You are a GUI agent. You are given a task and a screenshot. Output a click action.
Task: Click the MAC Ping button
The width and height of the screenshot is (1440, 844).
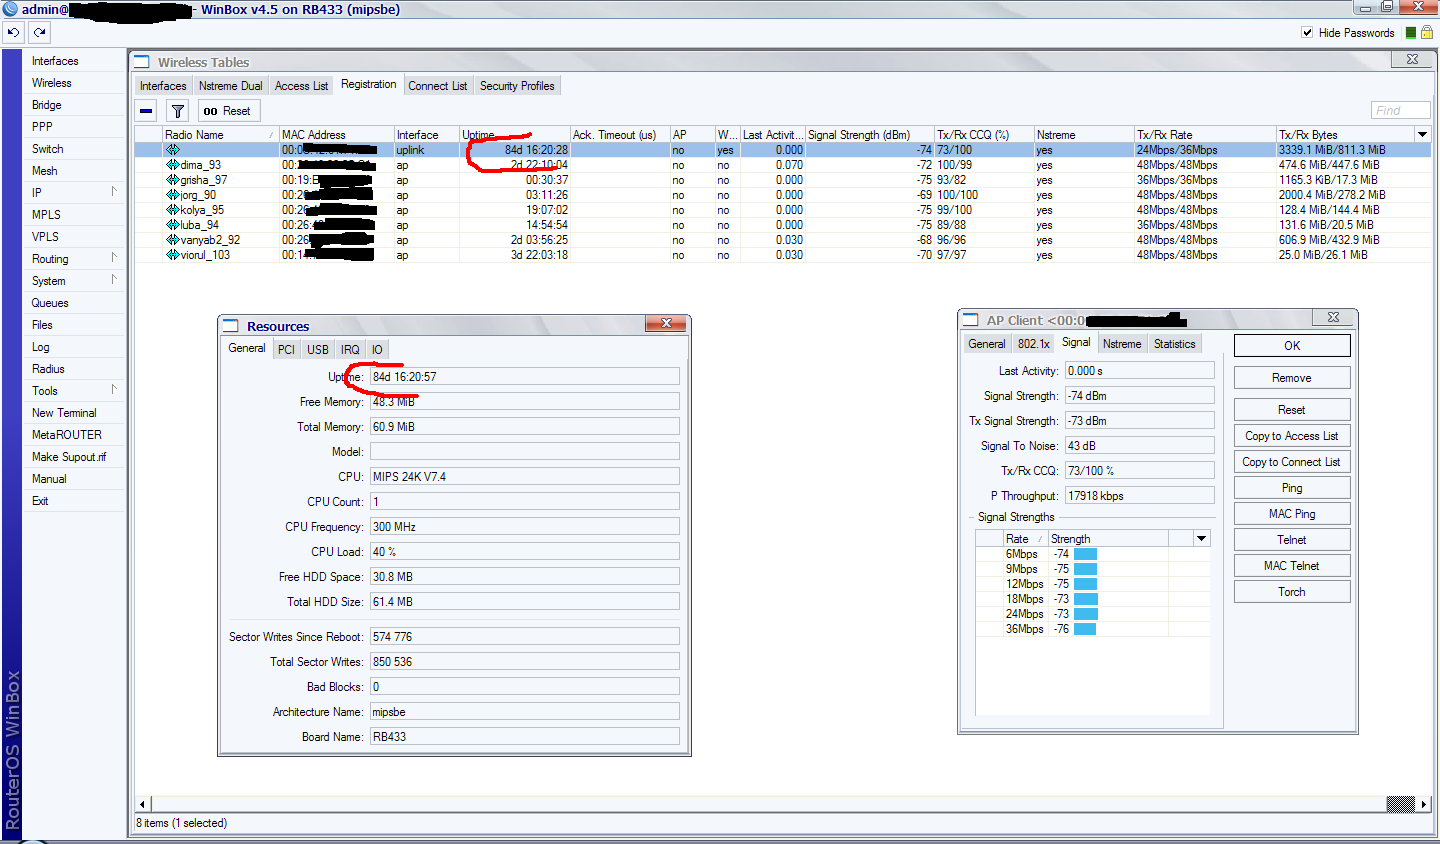[1292, 514]
